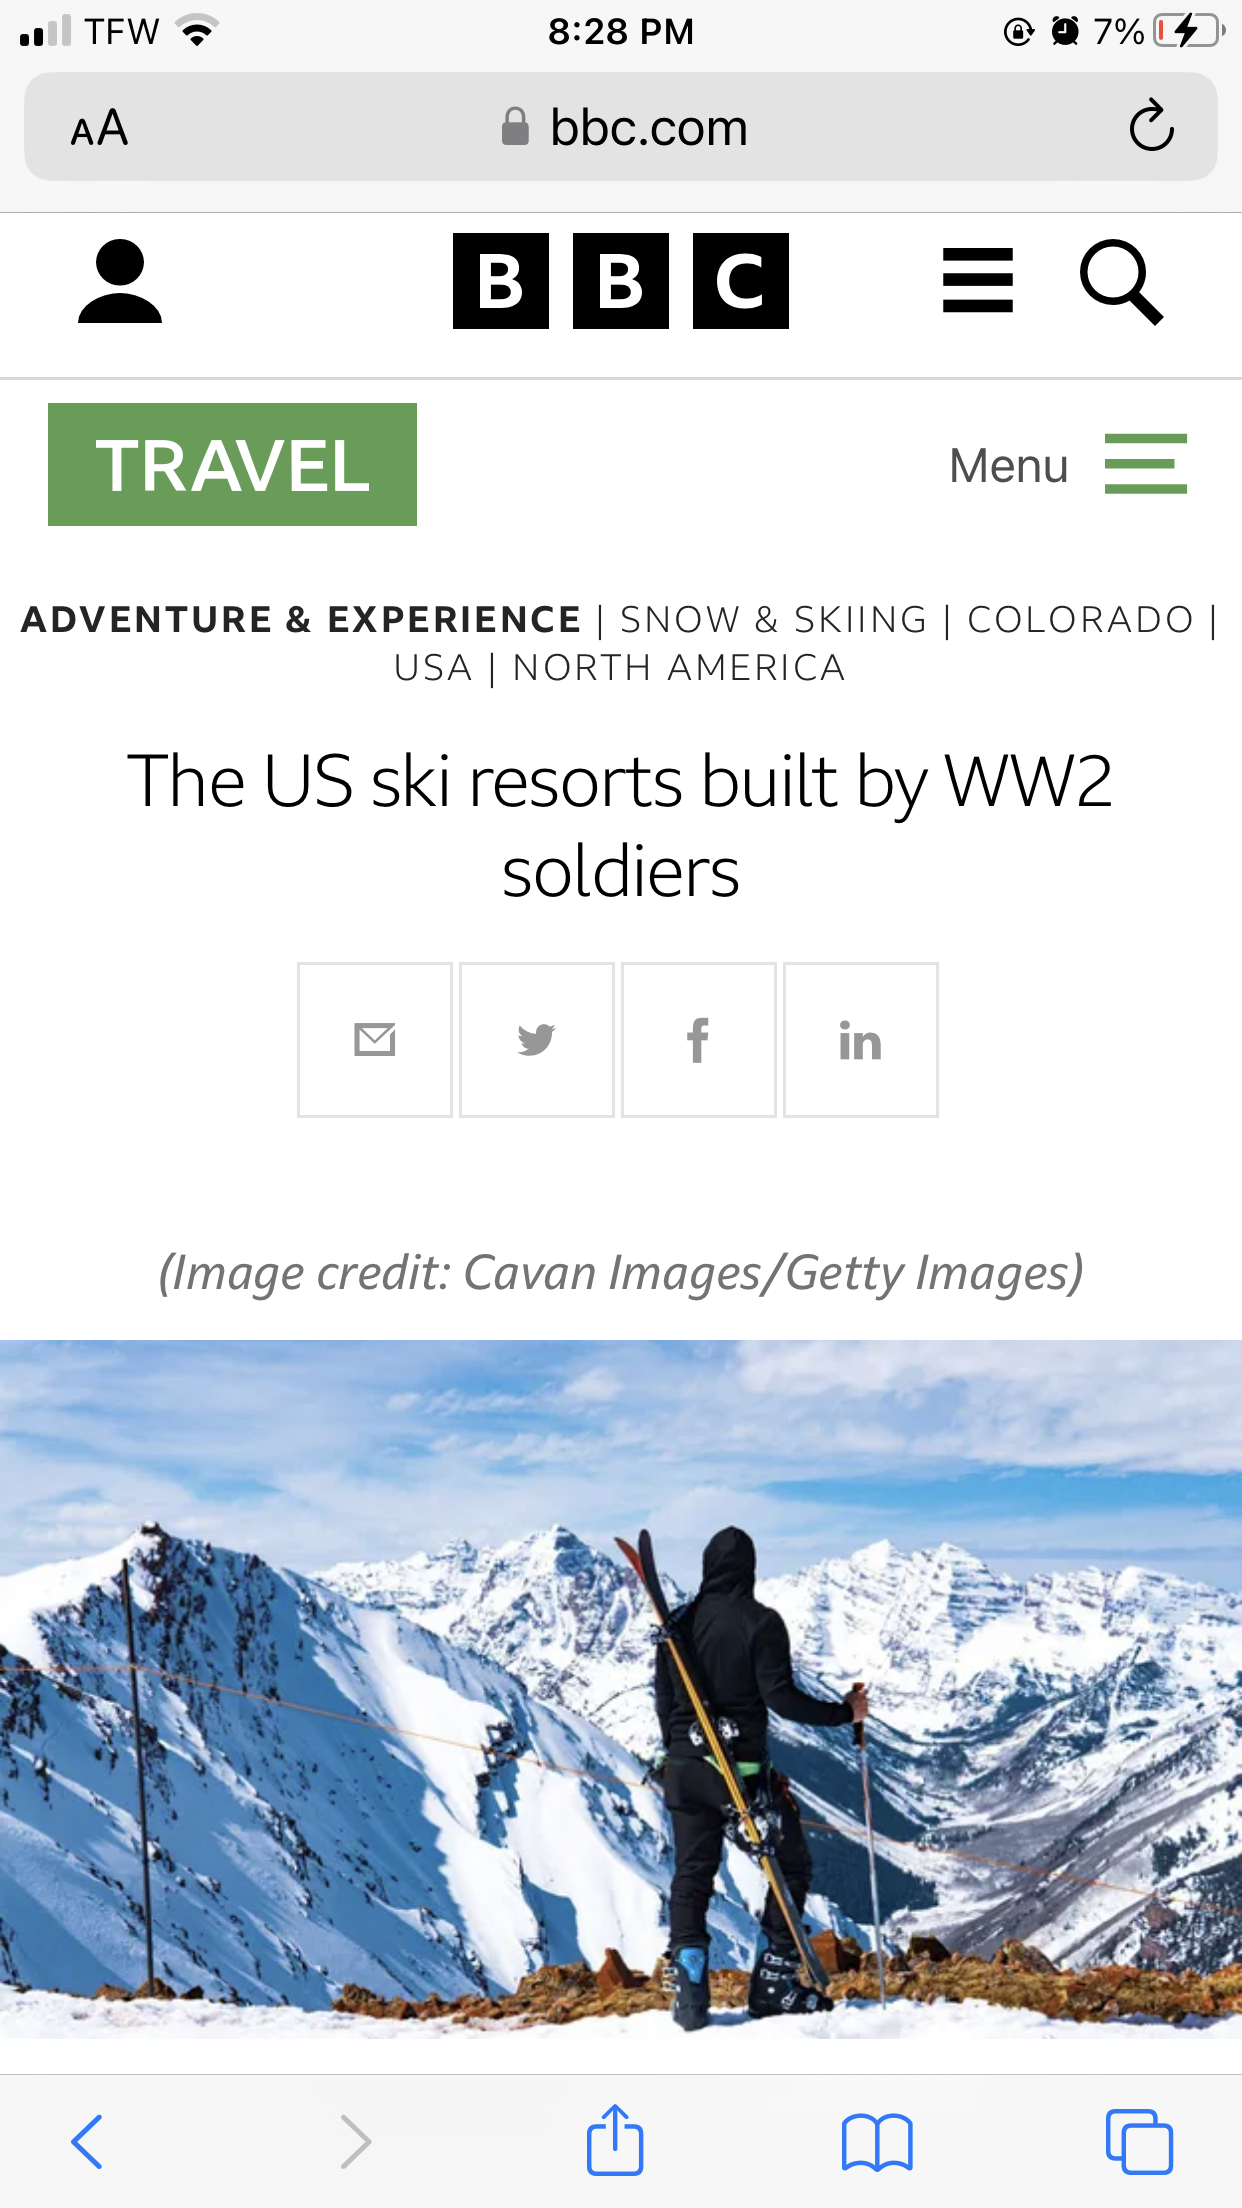Go back with Safari back arrow
1242x2208 pixels.
click(87, 2141)
